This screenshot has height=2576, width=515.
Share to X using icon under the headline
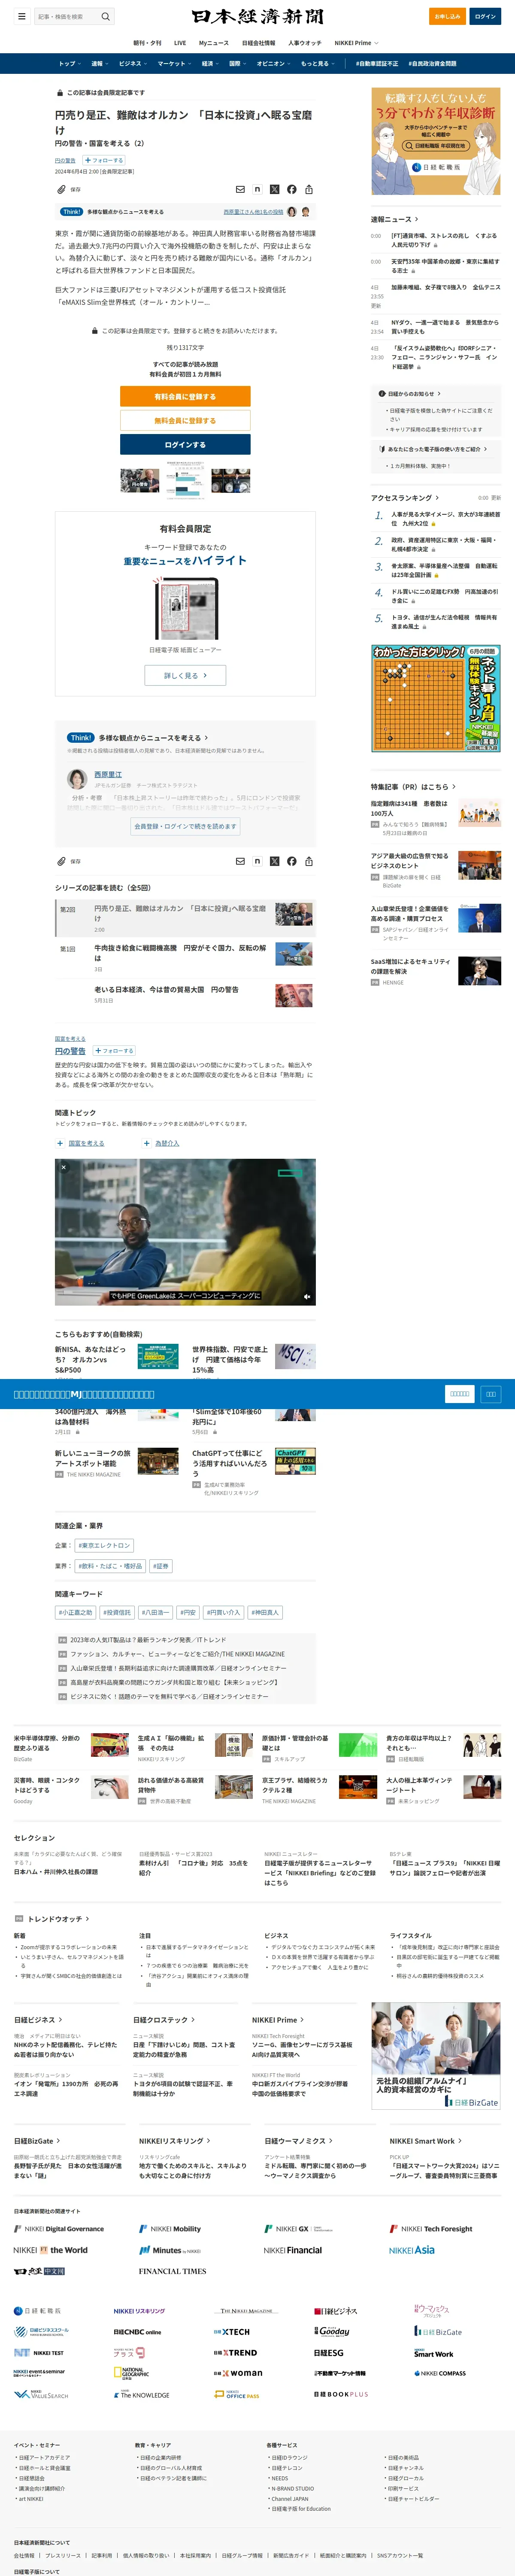[275, 189]
